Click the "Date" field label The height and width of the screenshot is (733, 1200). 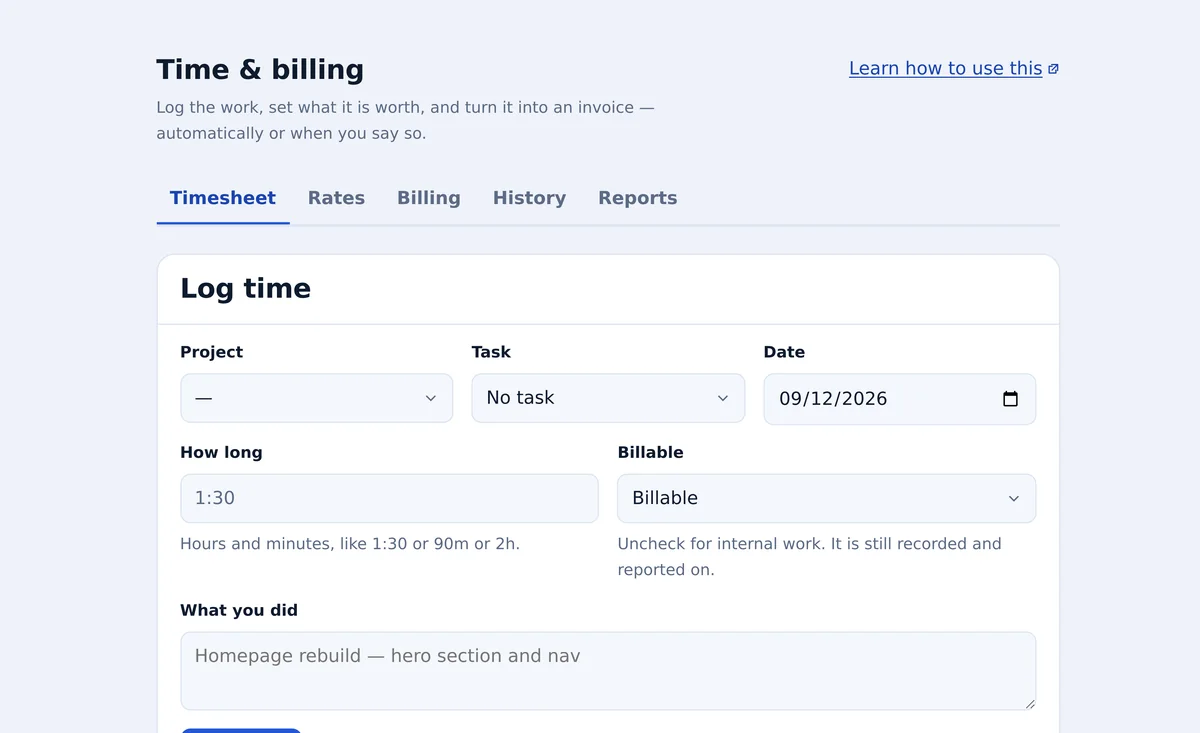784,352
